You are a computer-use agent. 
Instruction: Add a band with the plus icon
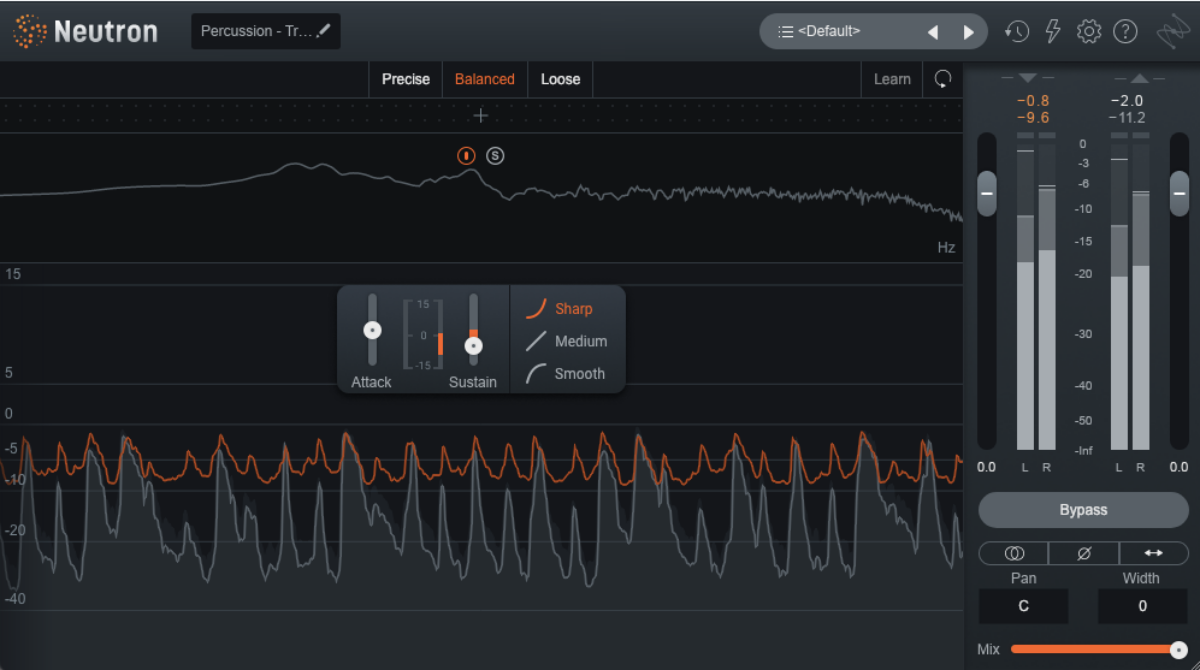[481, 116]
